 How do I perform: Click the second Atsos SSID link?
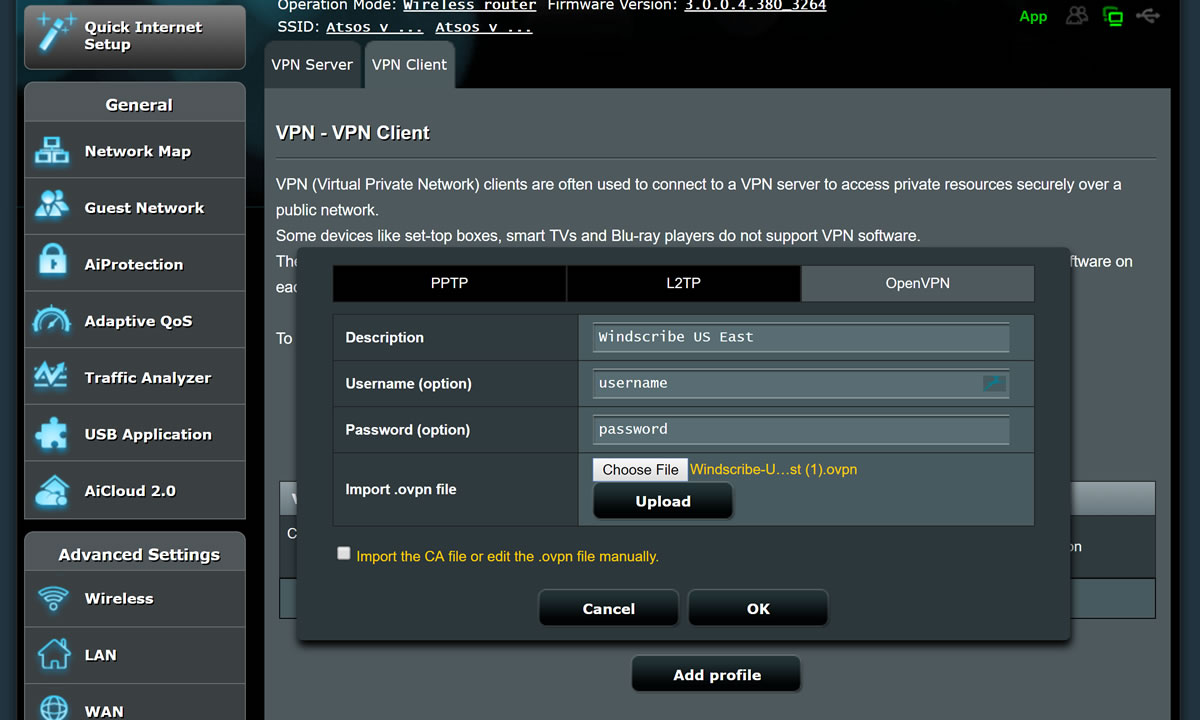[484, 27]
